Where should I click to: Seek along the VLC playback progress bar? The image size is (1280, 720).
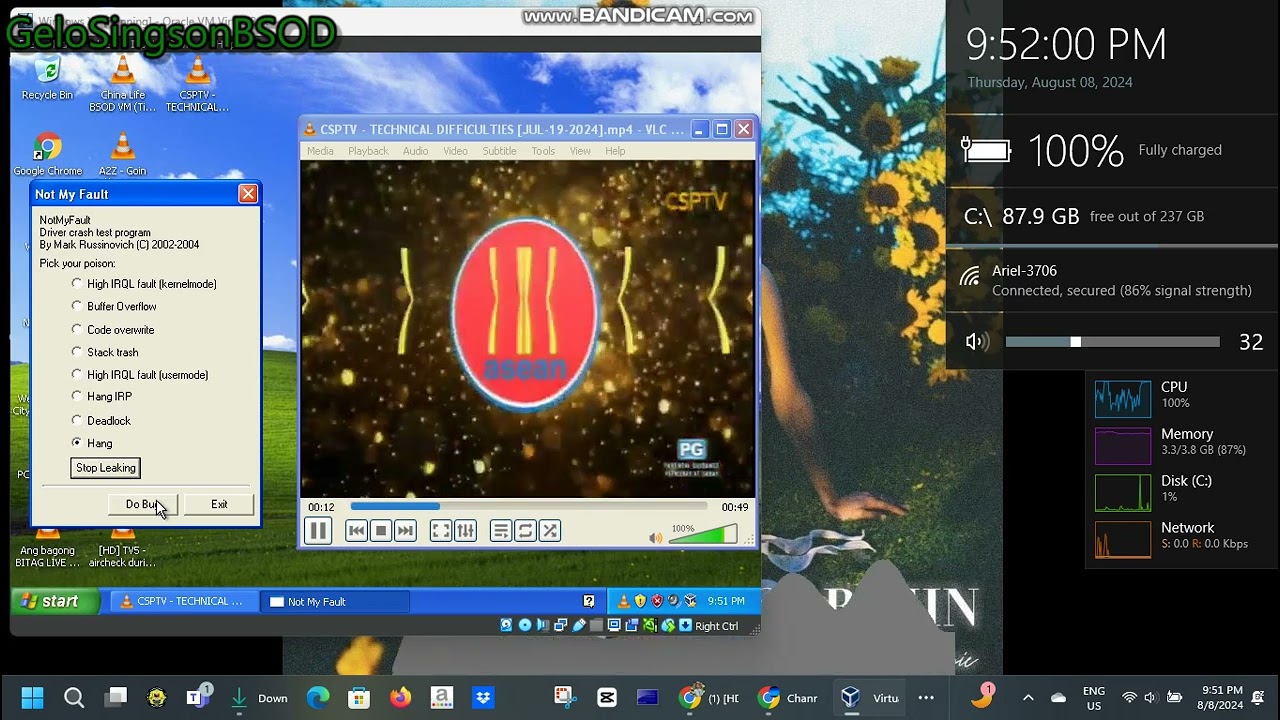[x=528, y=507]
